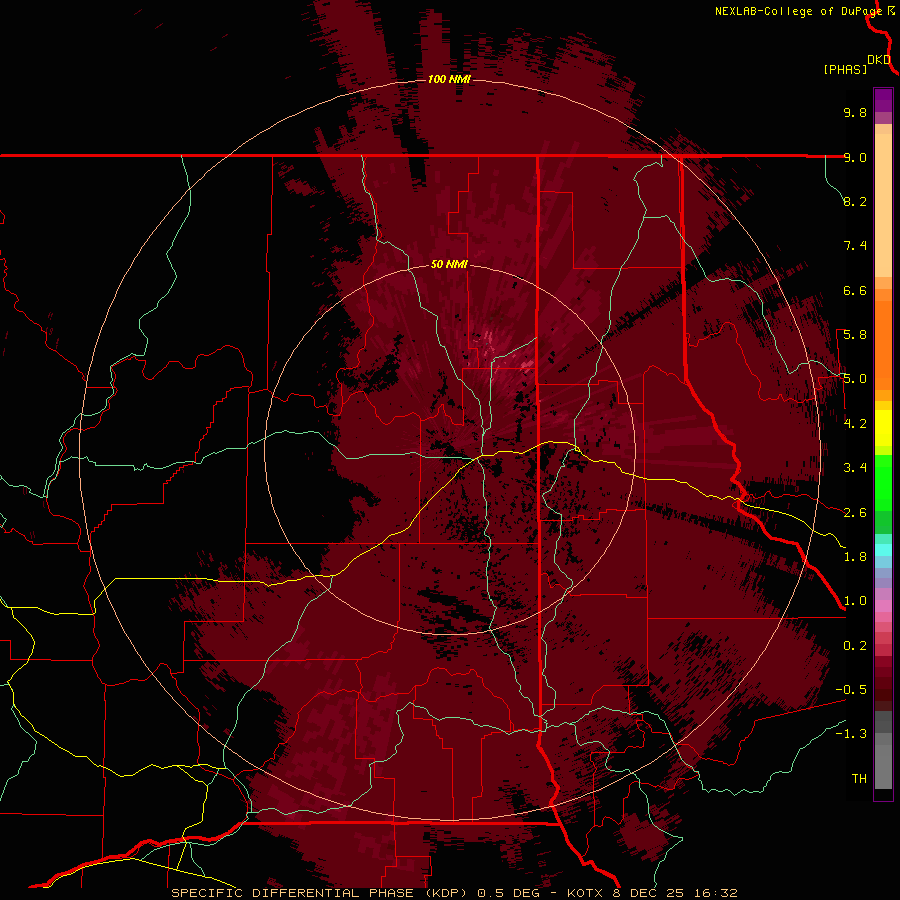
Task: Click the 3.4 legend value
Action: [x=855, y=468]
